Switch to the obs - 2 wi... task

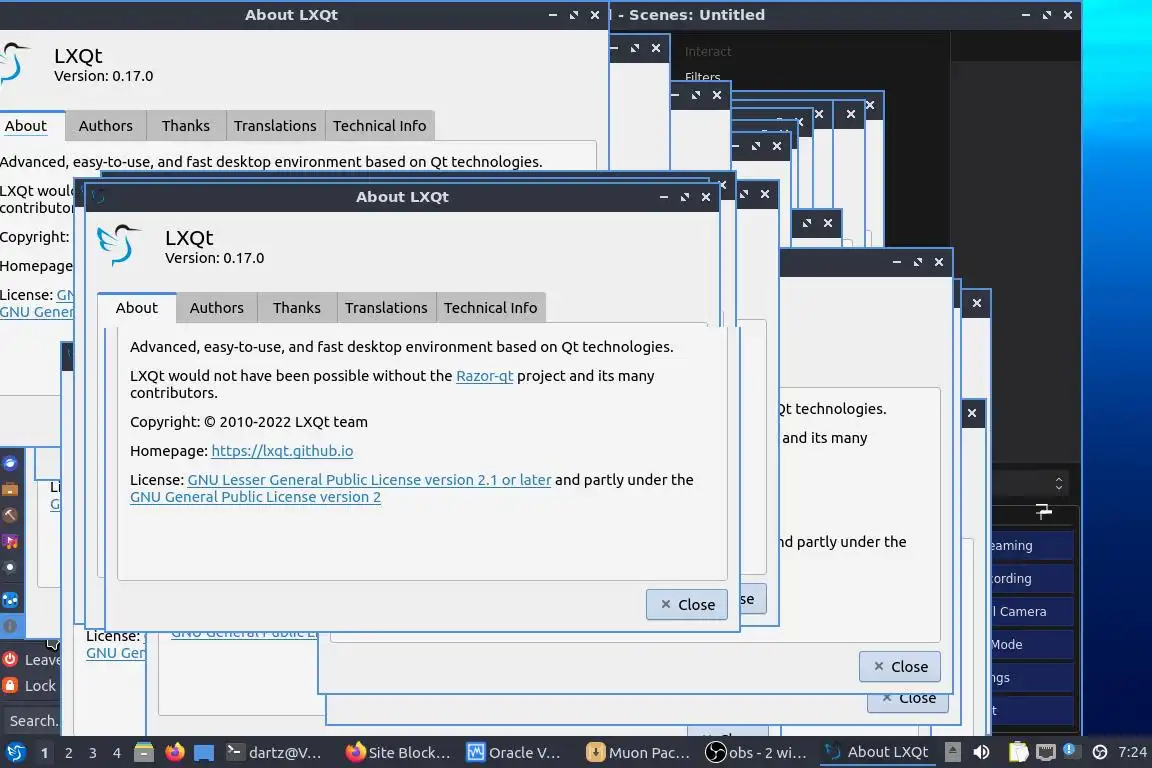point(757,752)
